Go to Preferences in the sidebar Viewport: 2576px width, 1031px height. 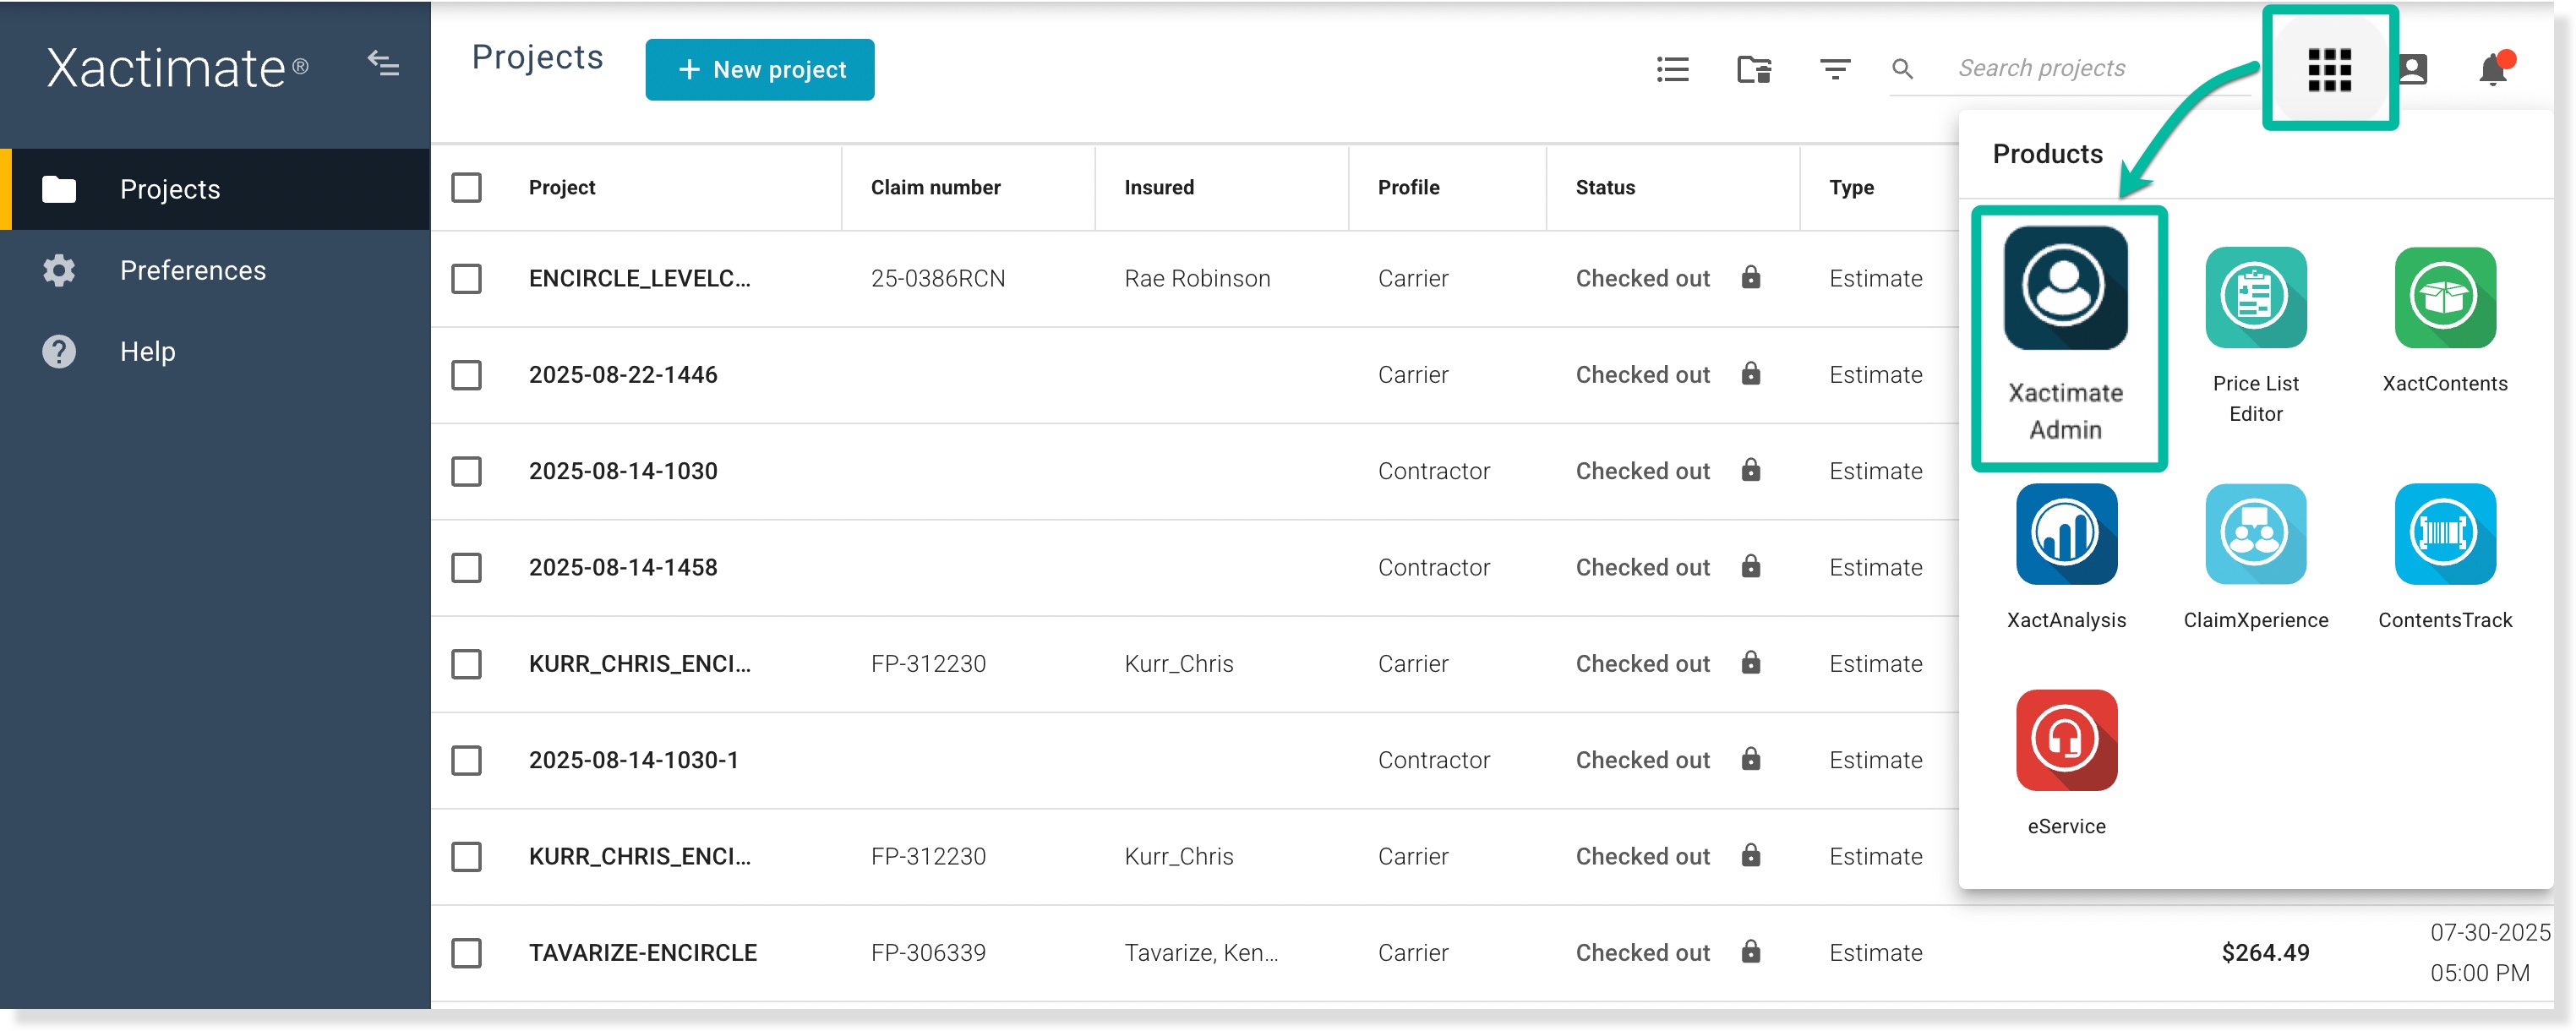192,271
